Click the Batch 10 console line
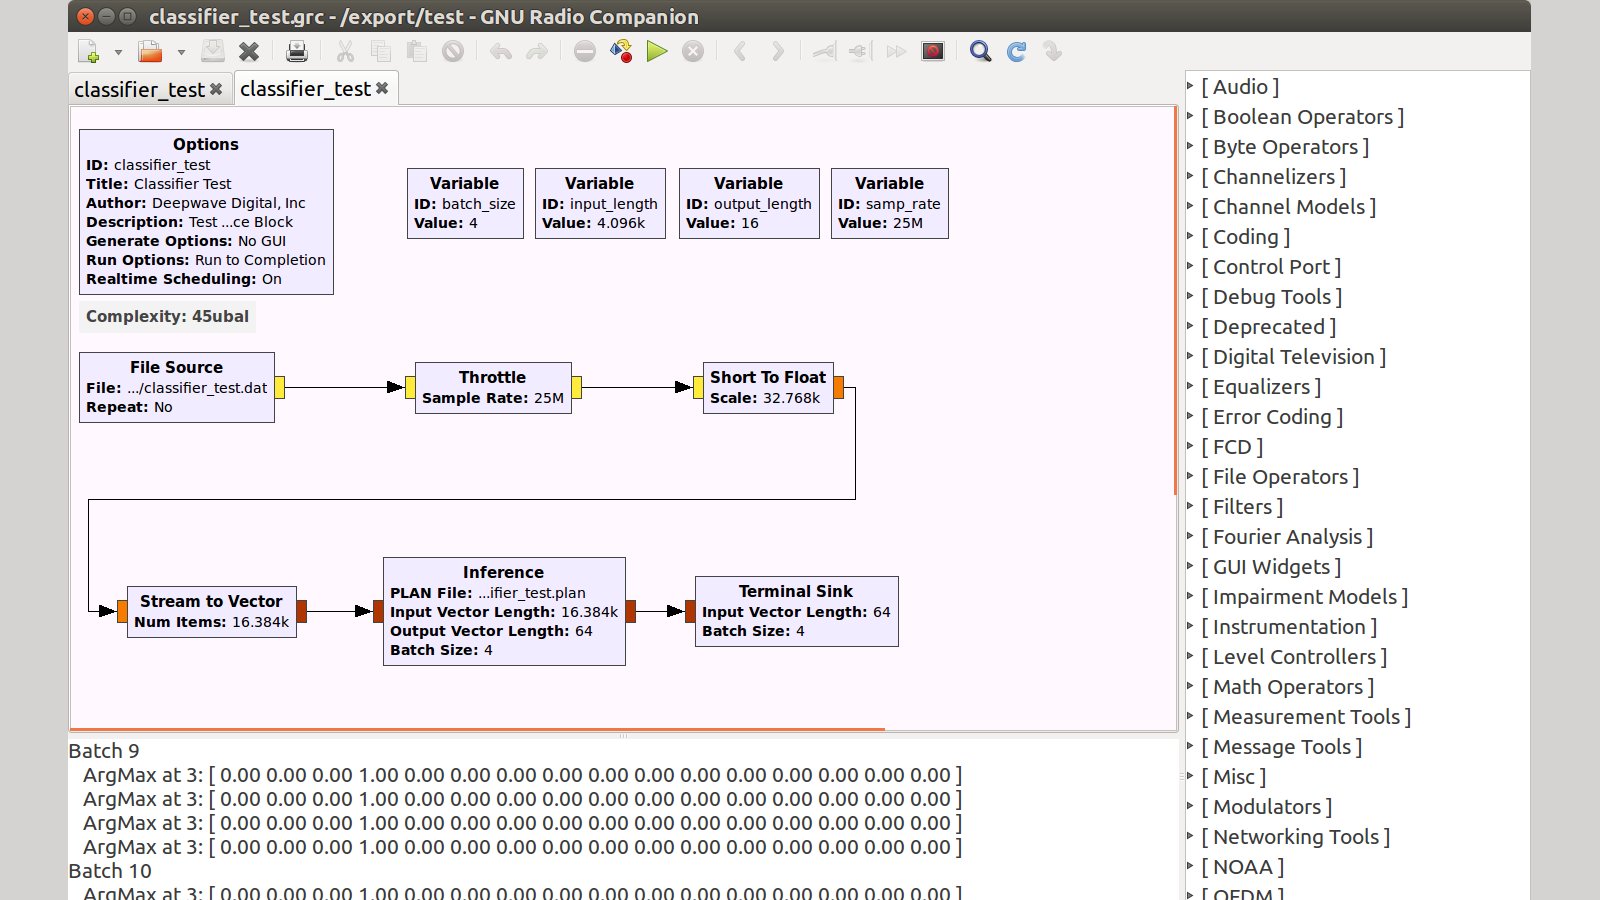This screenshot has width=1600, height=900. point(110,871)
